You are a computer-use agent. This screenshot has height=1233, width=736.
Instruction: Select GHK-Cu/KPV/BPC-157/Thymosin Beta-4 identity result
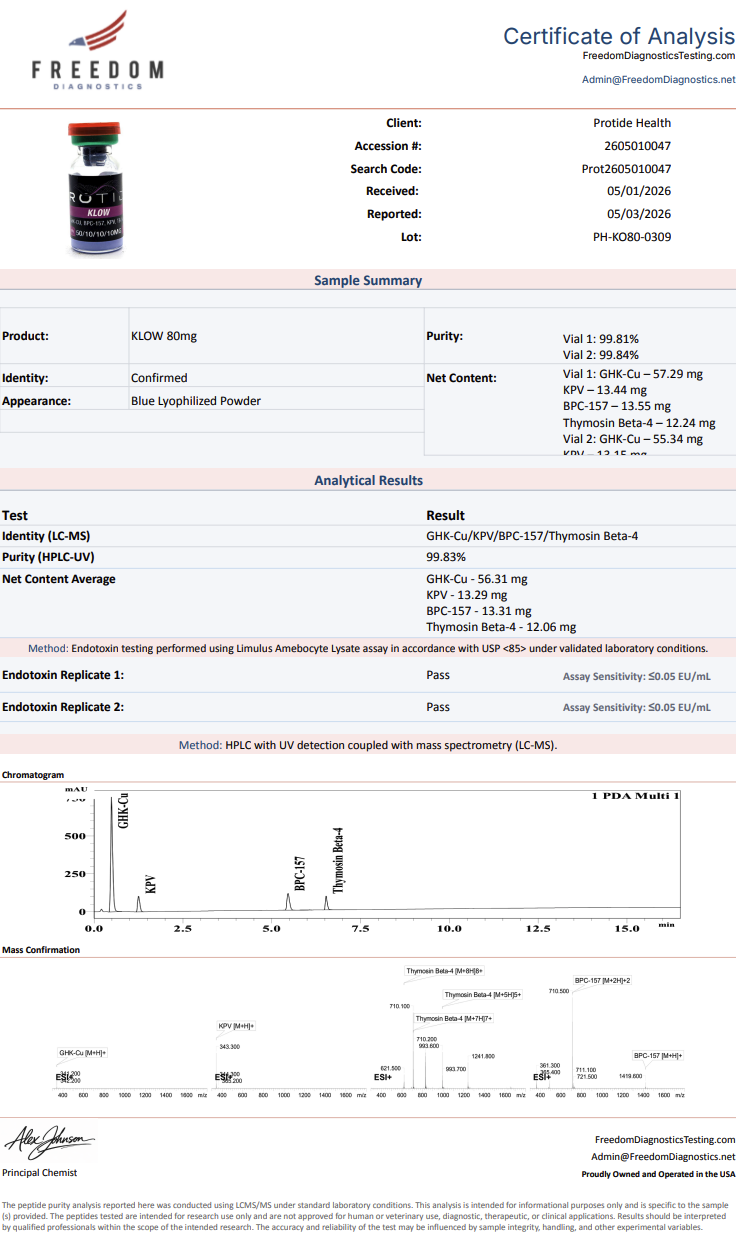532,536
